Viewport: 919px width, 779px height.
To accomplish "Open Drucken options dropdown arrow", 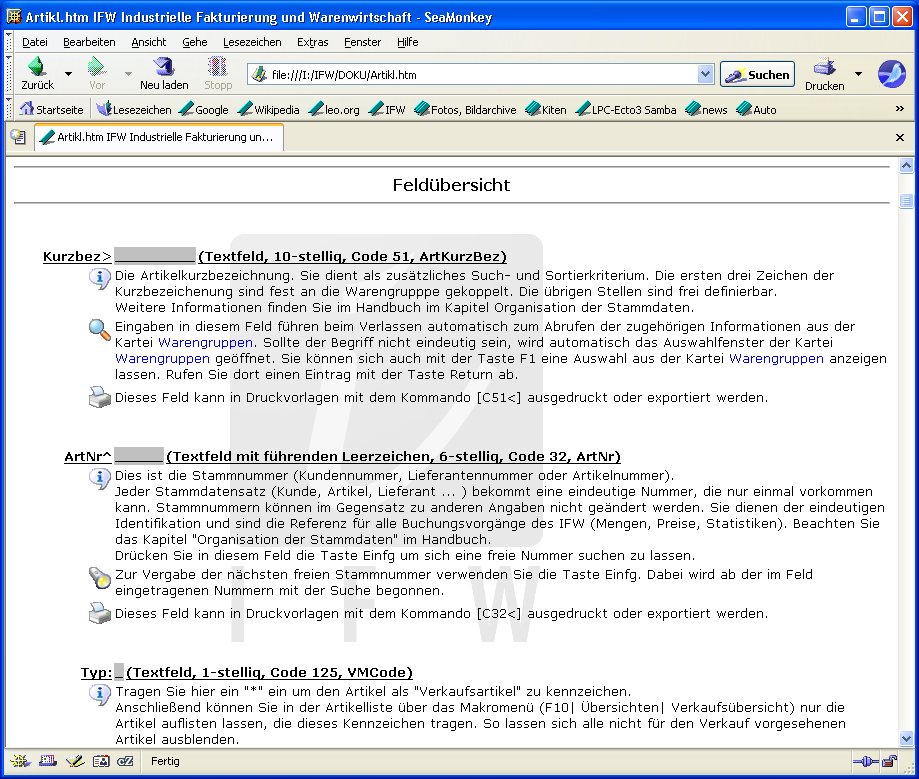I will tap(857, 74).
